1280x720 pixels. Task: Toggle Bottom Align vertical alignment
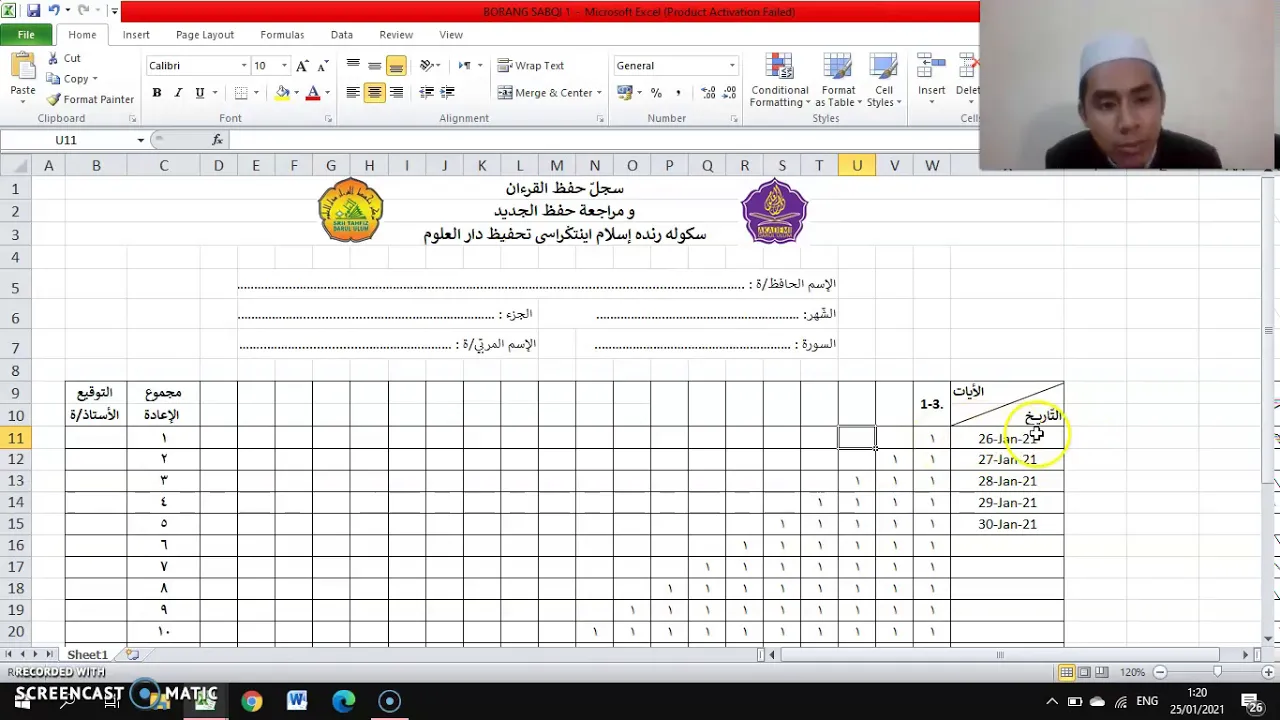pos(396,65)
